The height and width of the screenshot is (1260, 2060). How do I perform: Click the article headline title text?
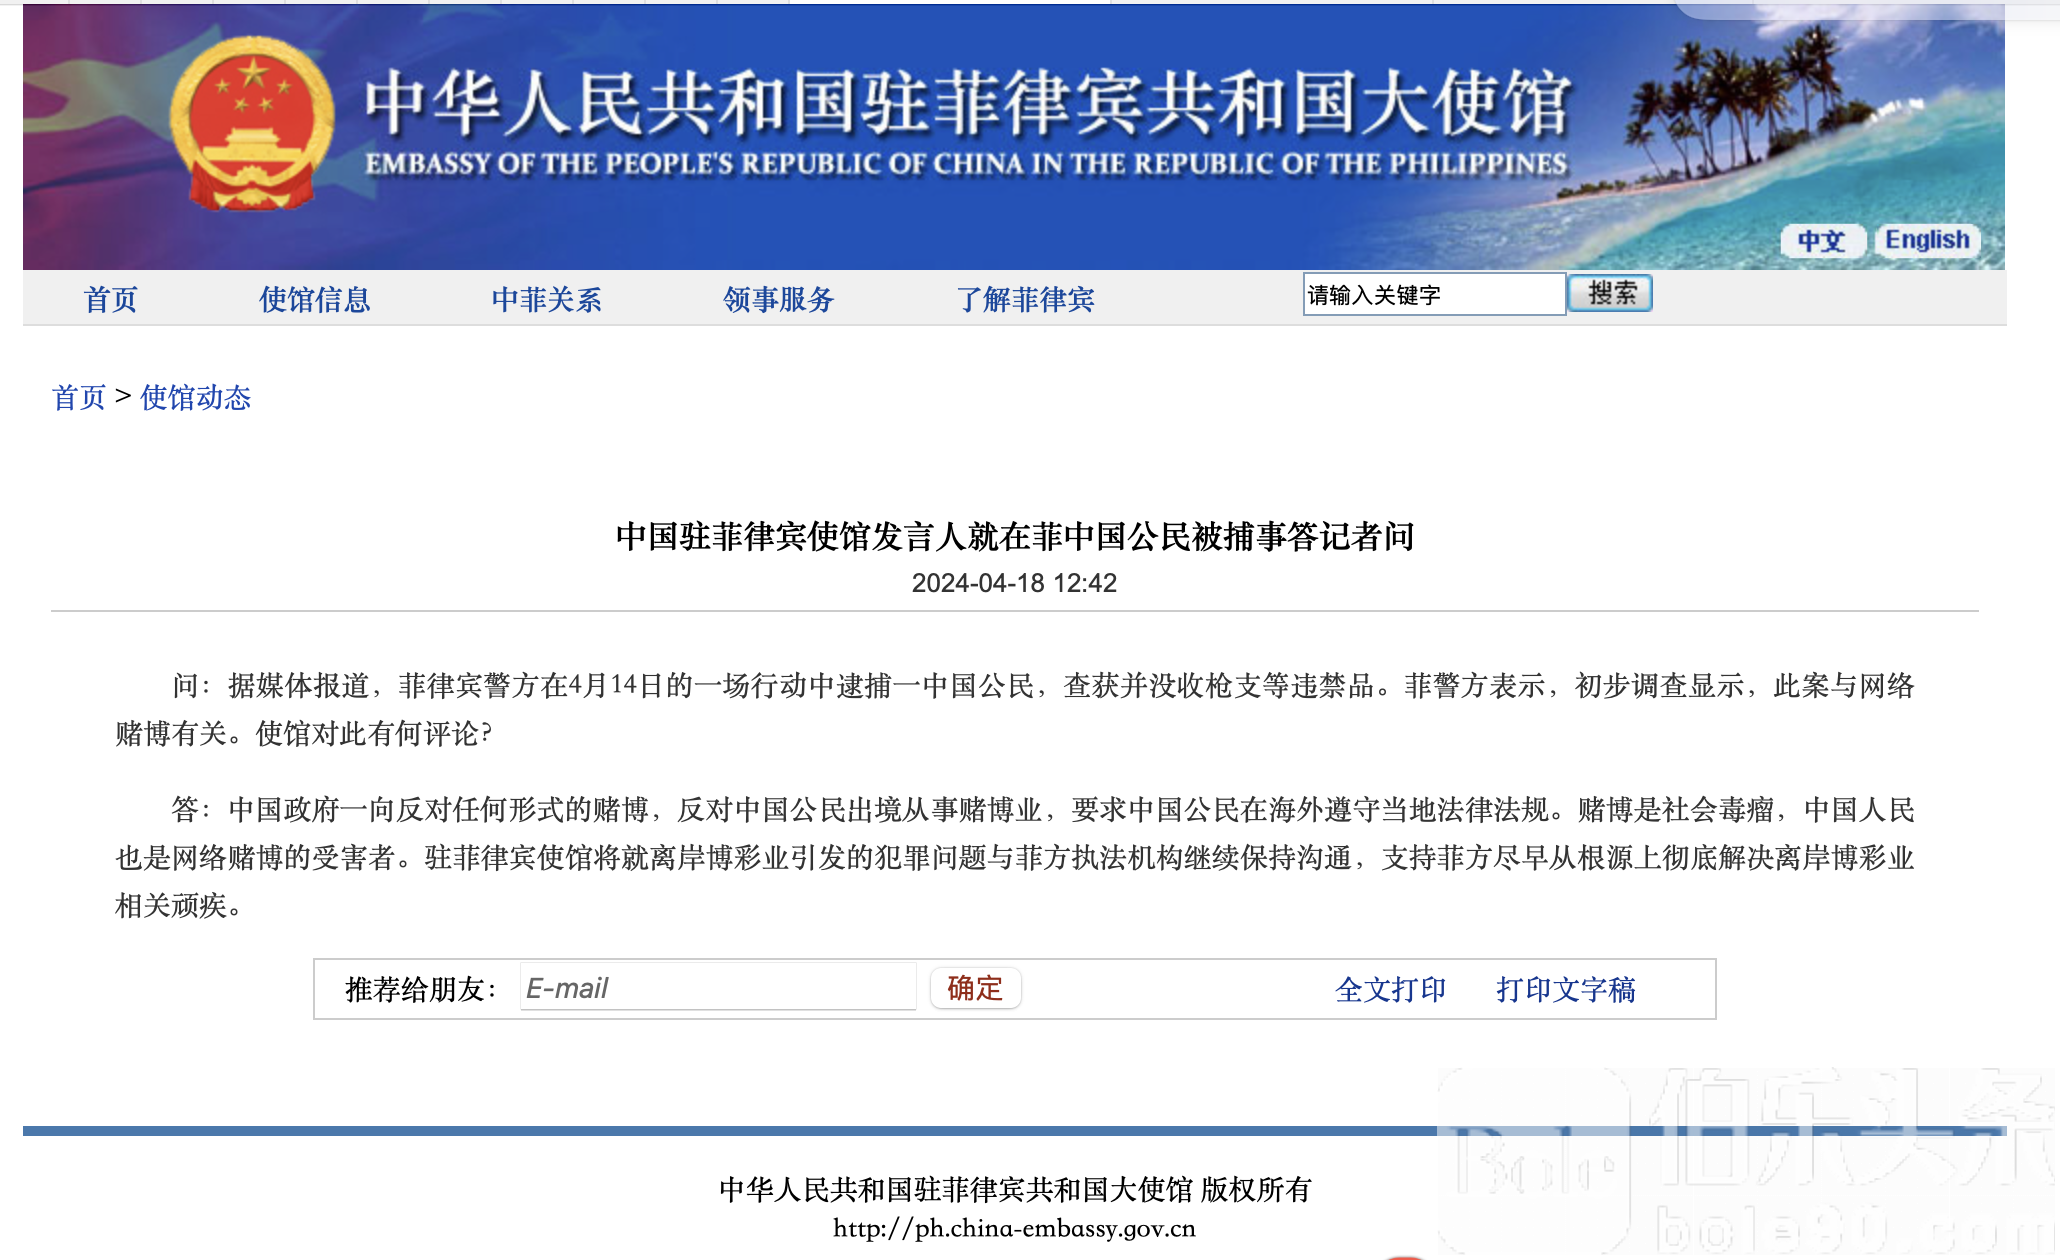coord(1014,537)
